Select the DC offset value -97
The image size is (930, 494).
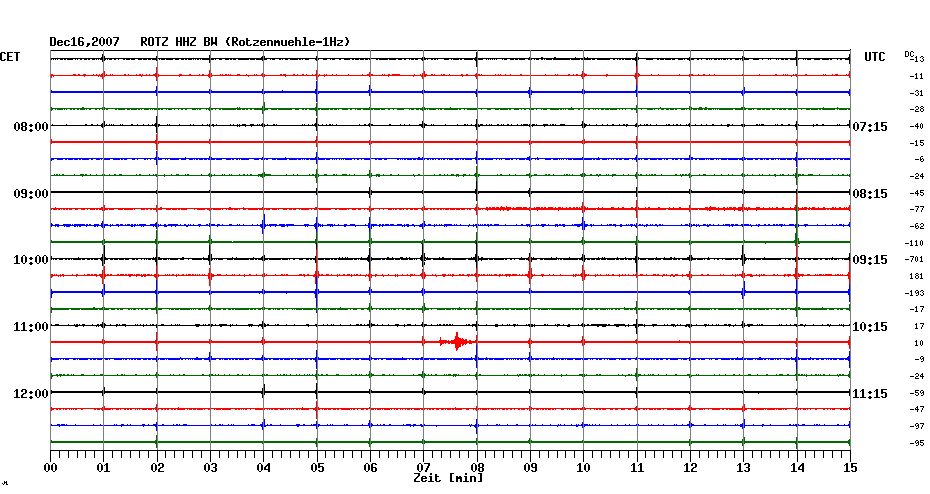tap(916, 426)
